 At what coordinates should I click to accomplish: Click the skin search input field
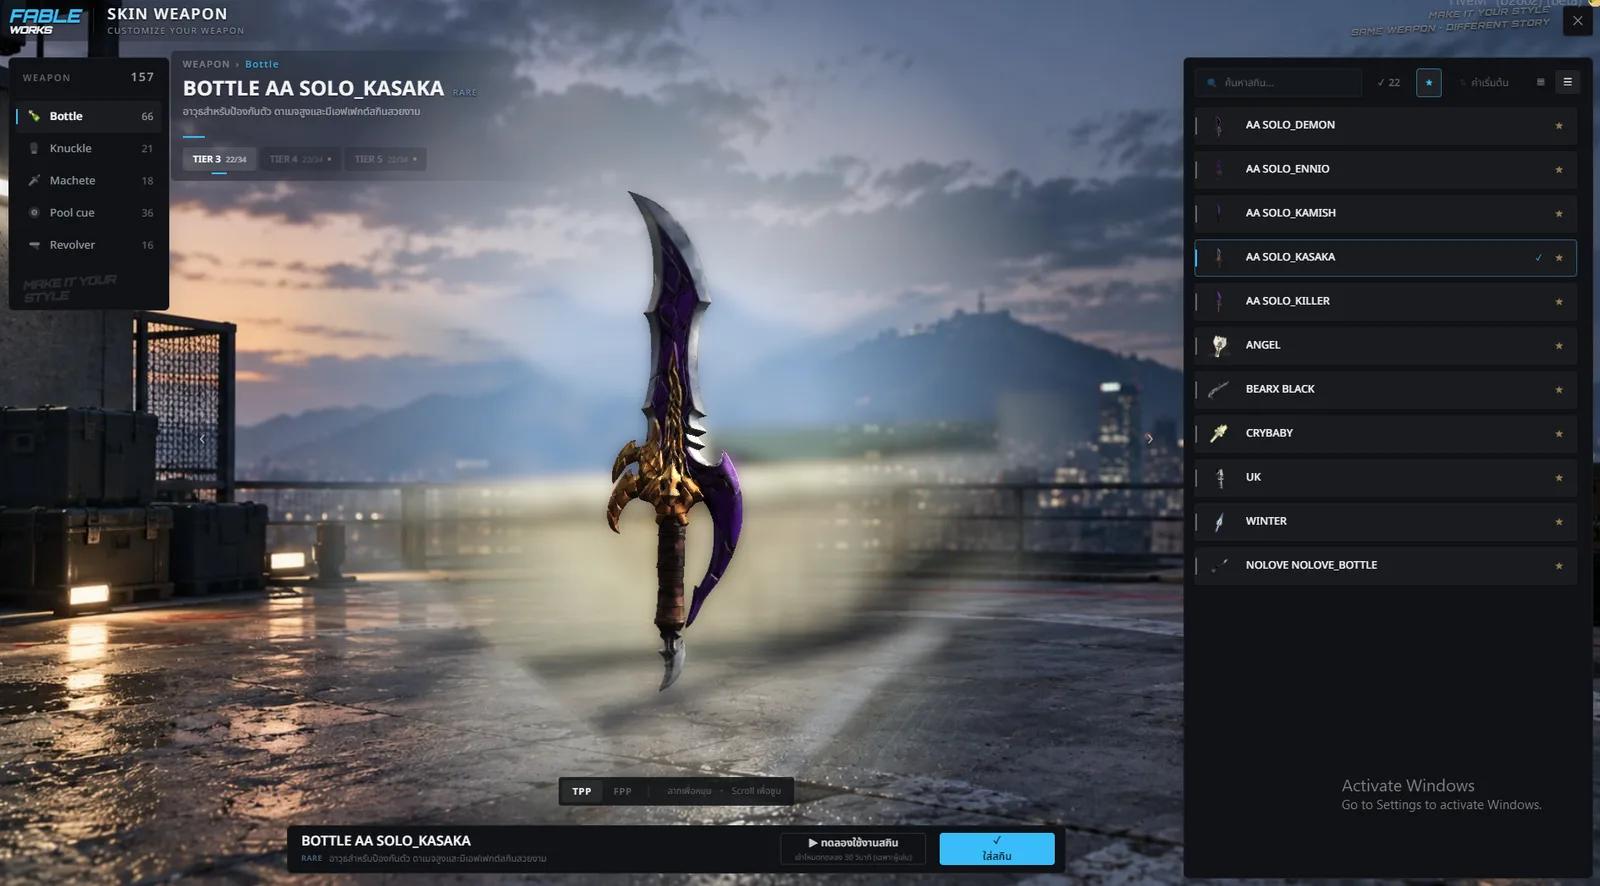coord(1279,83)
